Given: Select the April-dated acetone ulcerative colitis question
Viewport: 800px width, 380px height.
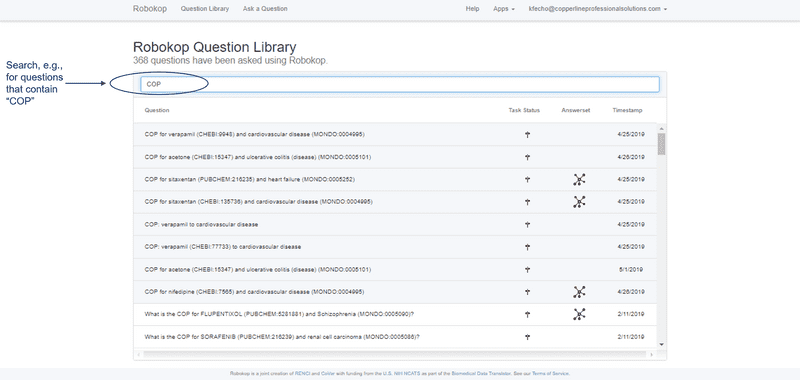Looking at the screenshot, I should tap(258, 157).
